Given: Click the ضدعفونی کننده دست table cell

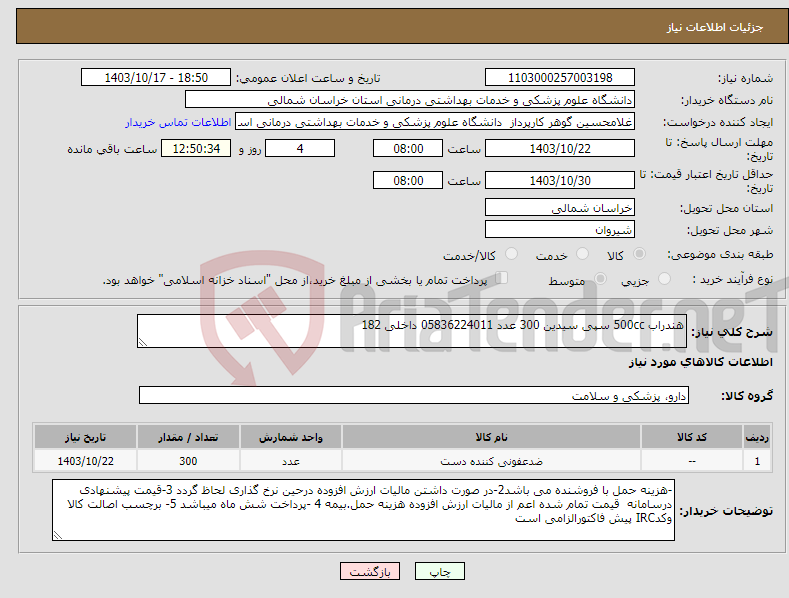Looking at the screenshot, I should click(x=491, y=461).
